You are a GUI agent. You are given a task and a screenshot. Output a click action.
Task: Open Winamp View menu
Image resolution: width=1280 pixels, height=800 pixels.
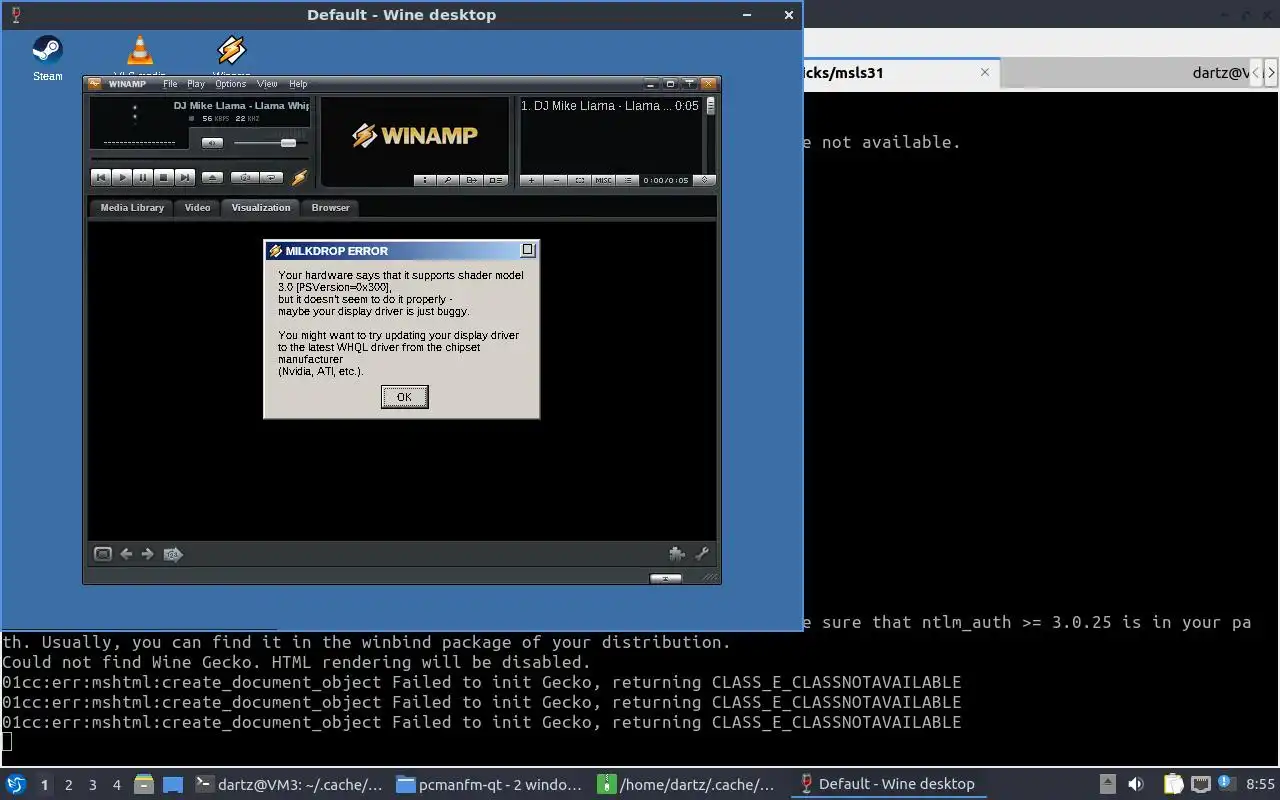coord(267,84)
